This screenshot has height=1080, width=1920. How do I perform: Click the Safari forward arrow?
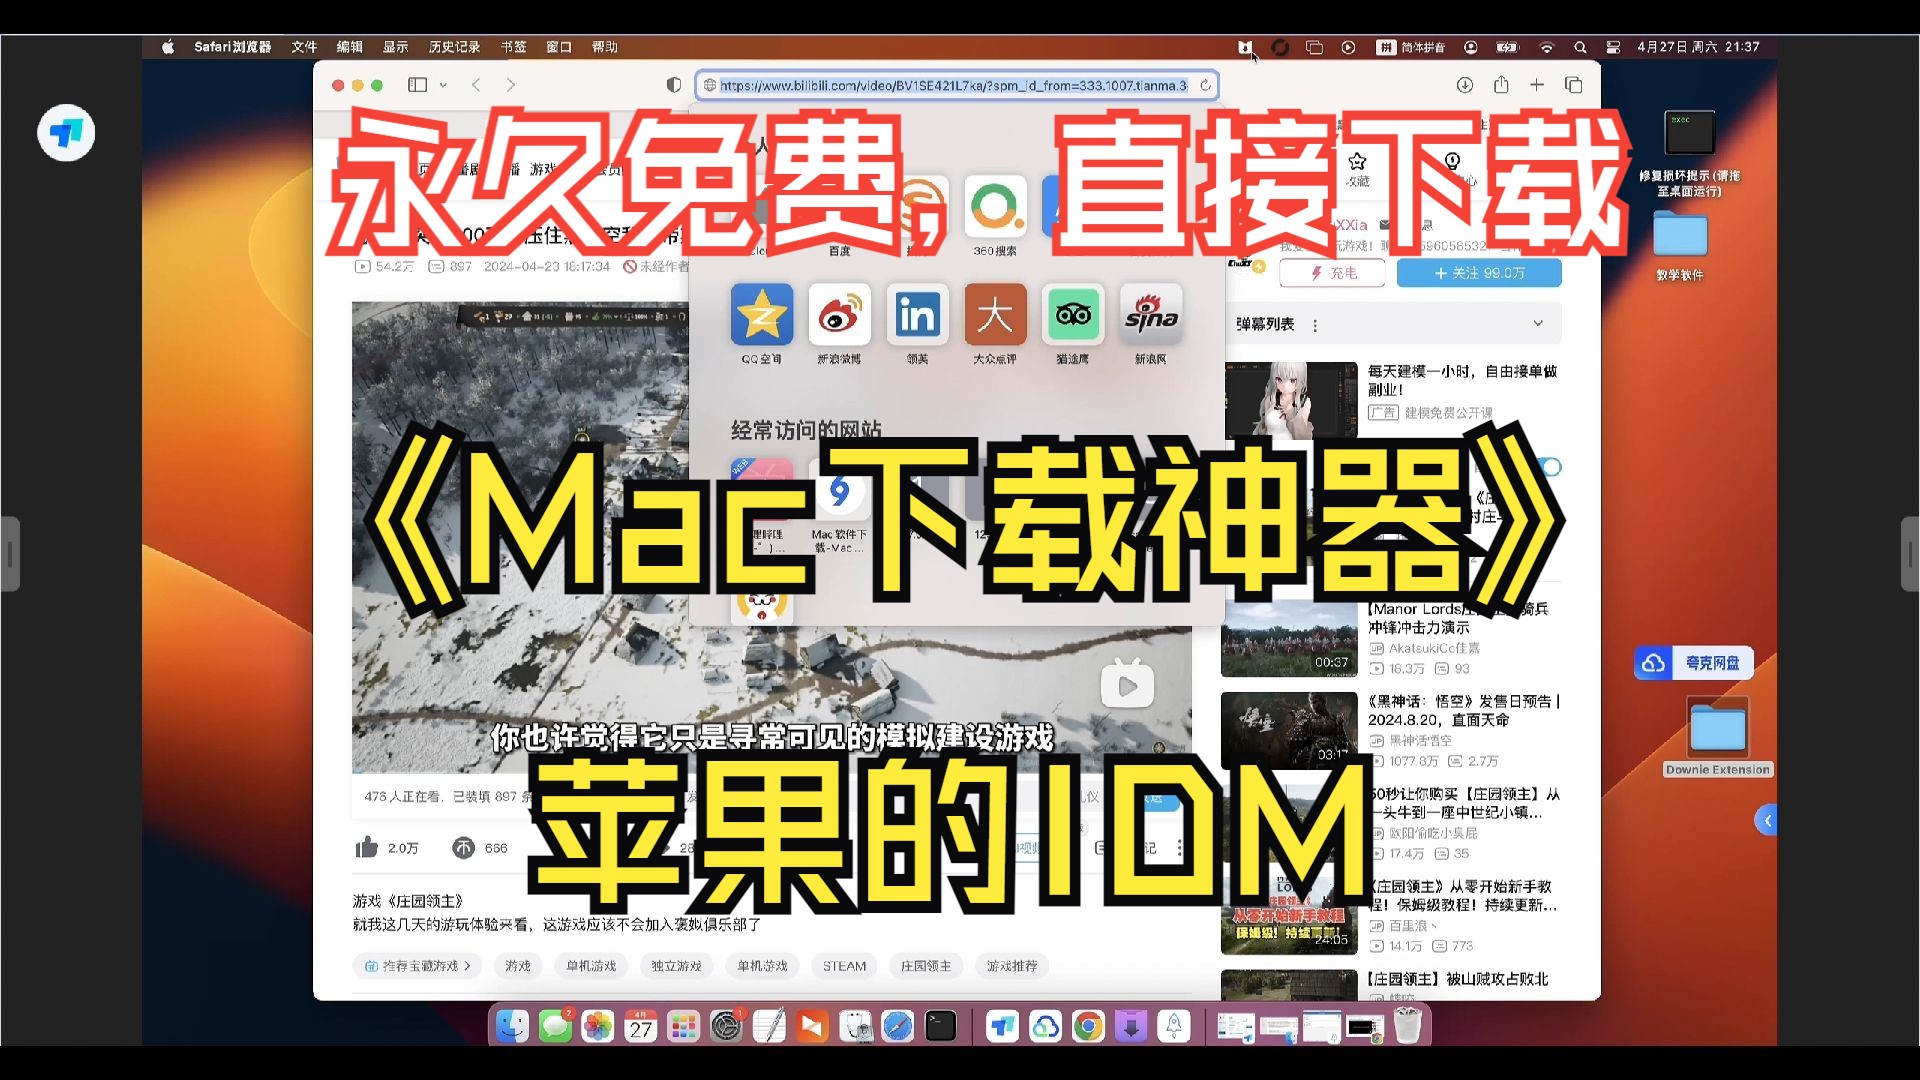coord(511,85)
